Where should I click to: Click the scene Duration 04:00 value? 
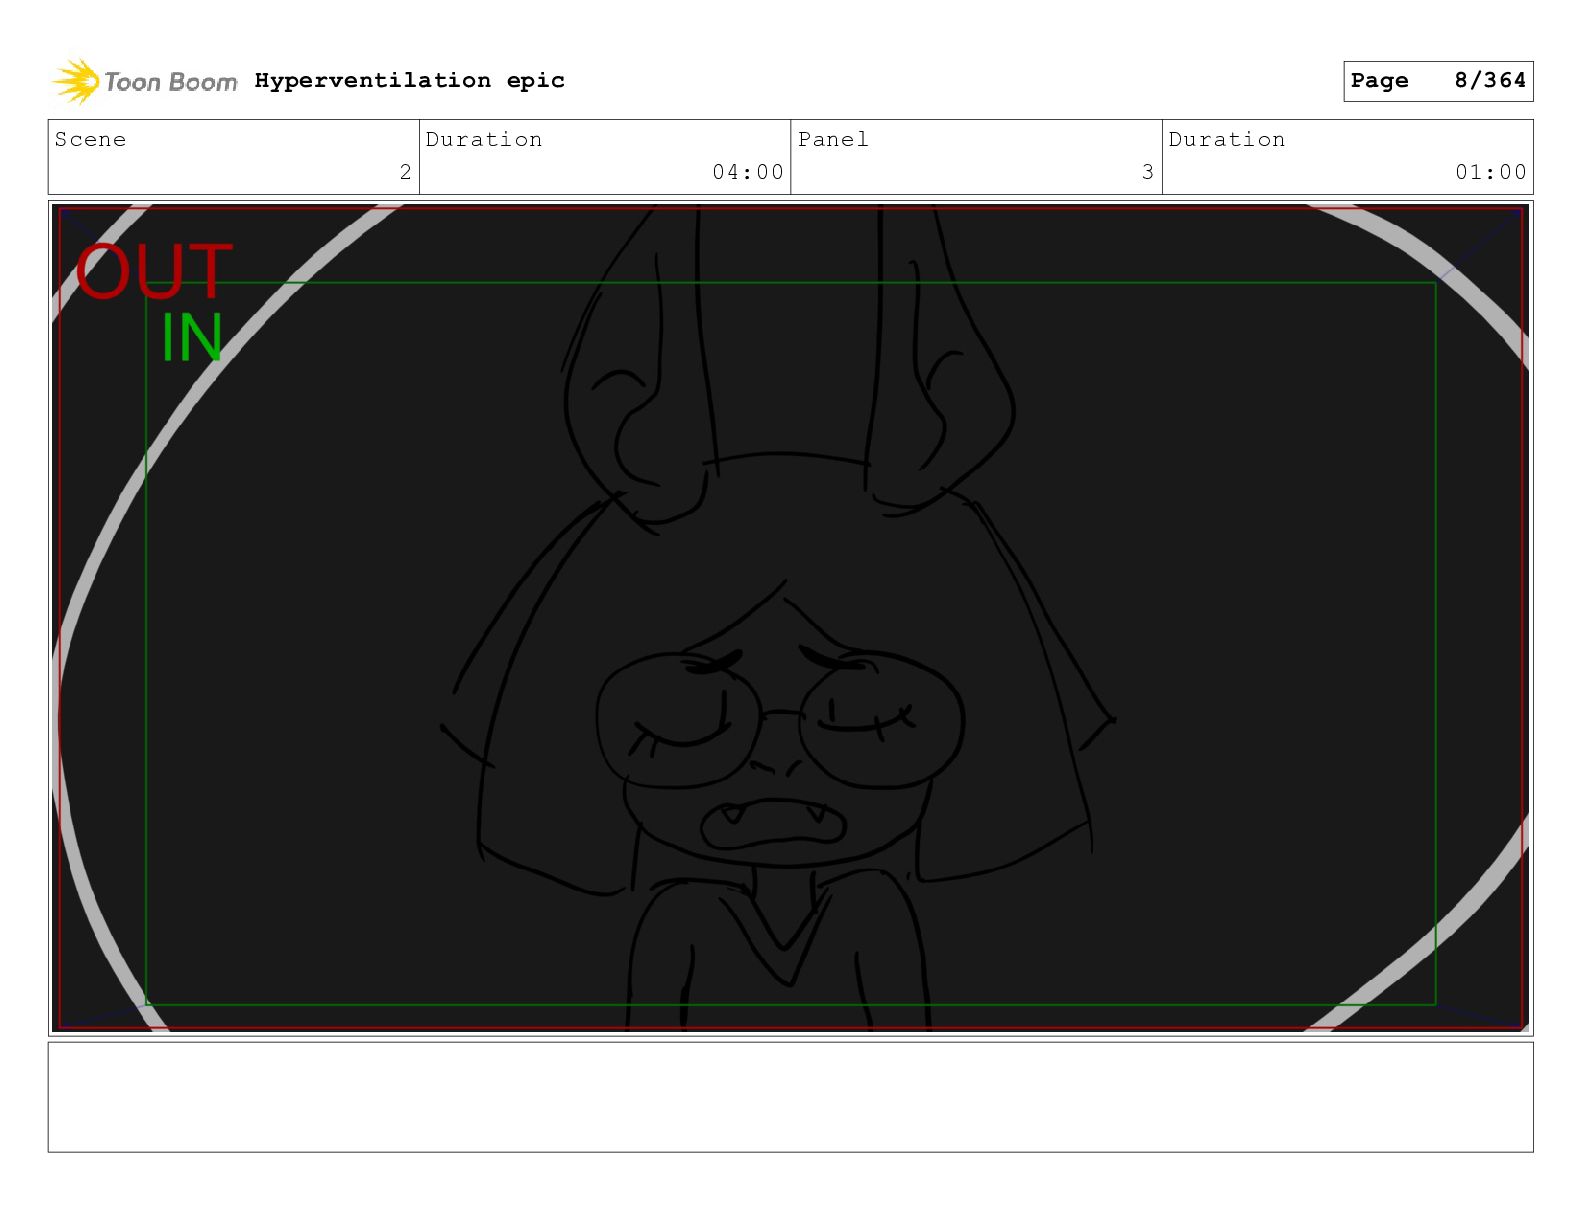tap(748, 172)
